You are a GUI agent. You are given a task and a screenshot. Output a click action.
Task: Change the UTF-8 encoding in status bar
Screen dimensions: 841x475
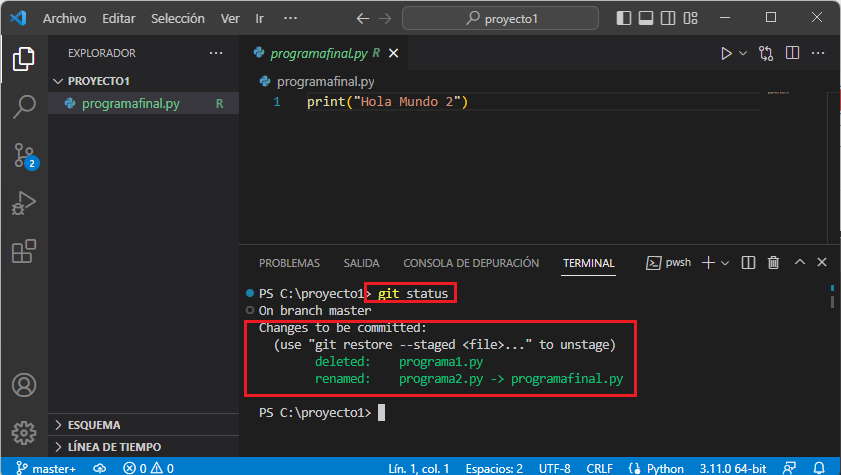click(x=555, y=468)
